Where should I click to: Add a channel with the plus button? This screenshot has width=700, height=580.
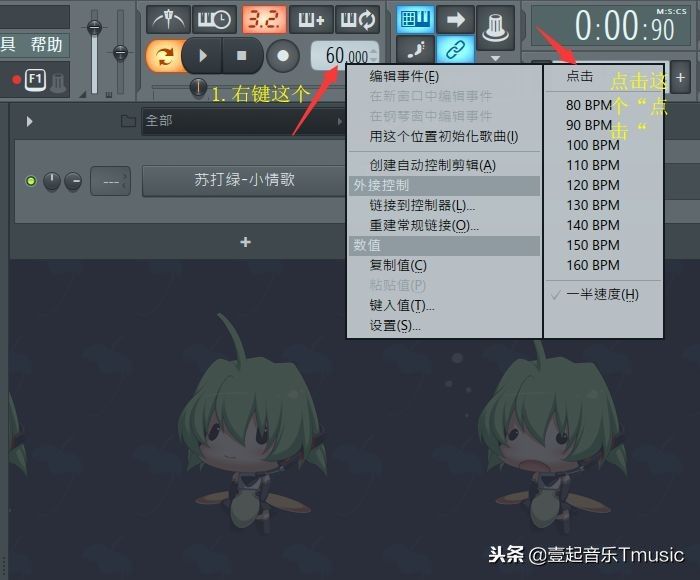[x=246, y=242]
